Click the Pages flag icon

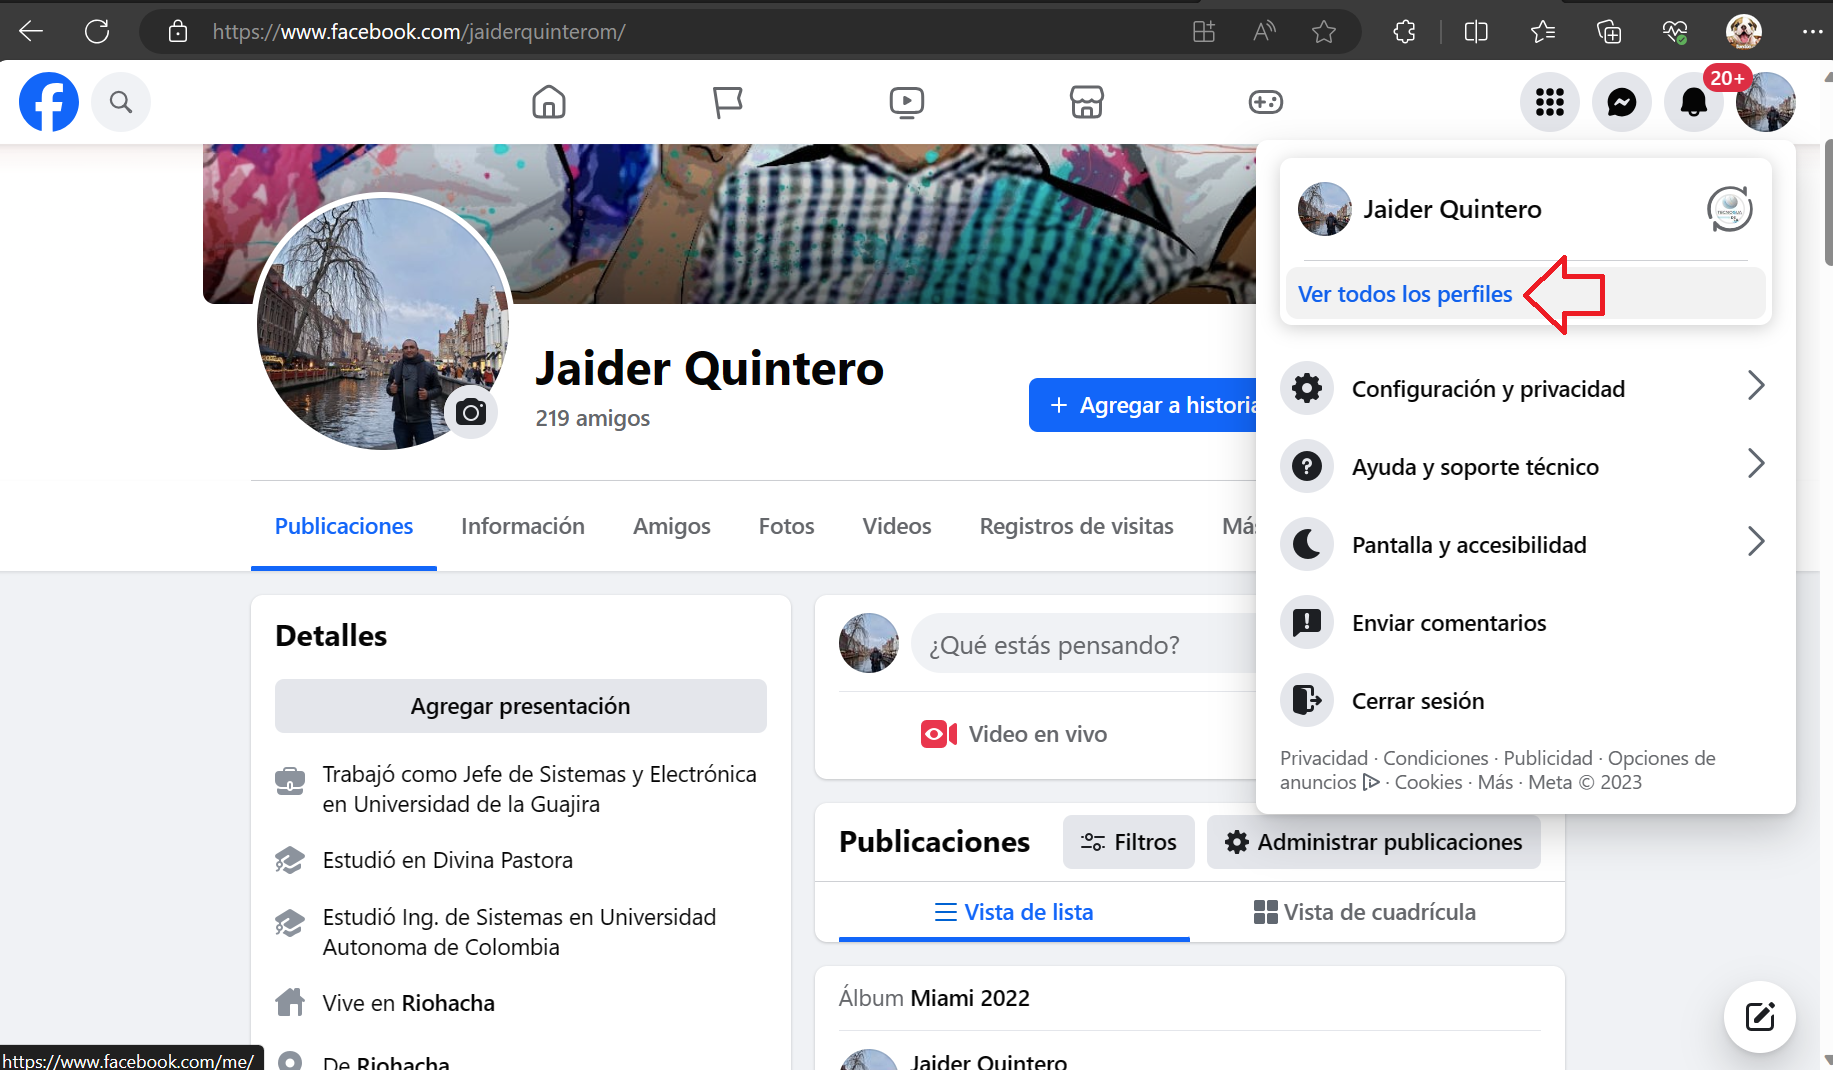click(x=727, y=102)
